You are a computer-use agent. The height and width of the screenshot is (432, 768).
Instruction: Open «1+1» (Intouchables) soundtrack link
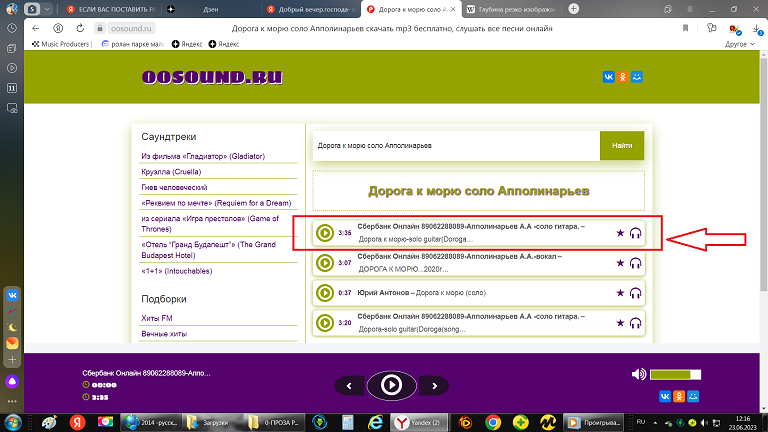pyautogui.click(x=176, y=271)
